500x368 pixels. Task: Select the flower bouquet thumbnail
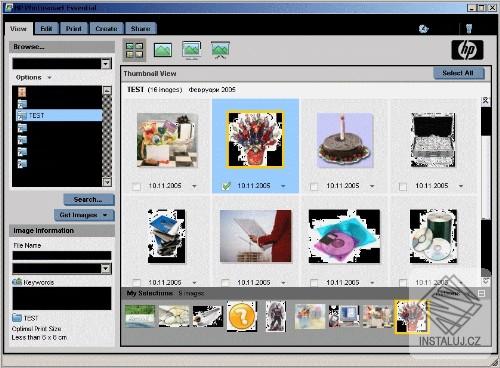(255, 139)
